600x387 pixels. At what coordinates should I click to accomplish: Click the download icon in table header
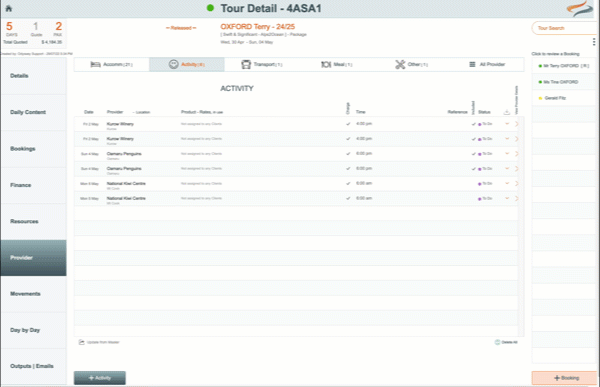[506, 112]
